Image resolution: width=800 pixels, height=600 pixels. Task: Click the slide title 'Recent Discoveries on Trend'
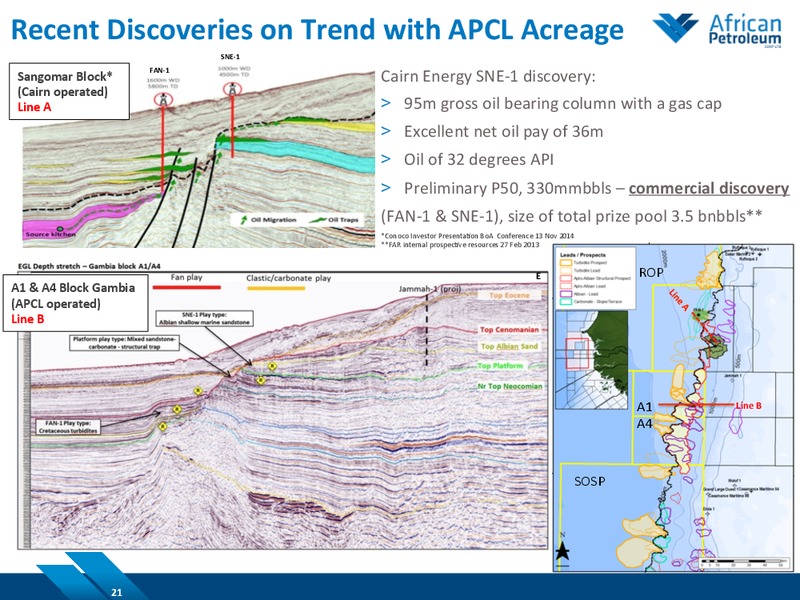[x=316, y=29]
